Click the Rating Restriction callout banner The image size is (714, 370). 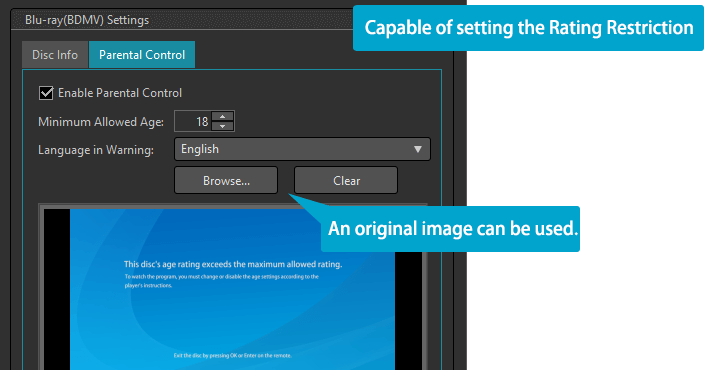528,28
